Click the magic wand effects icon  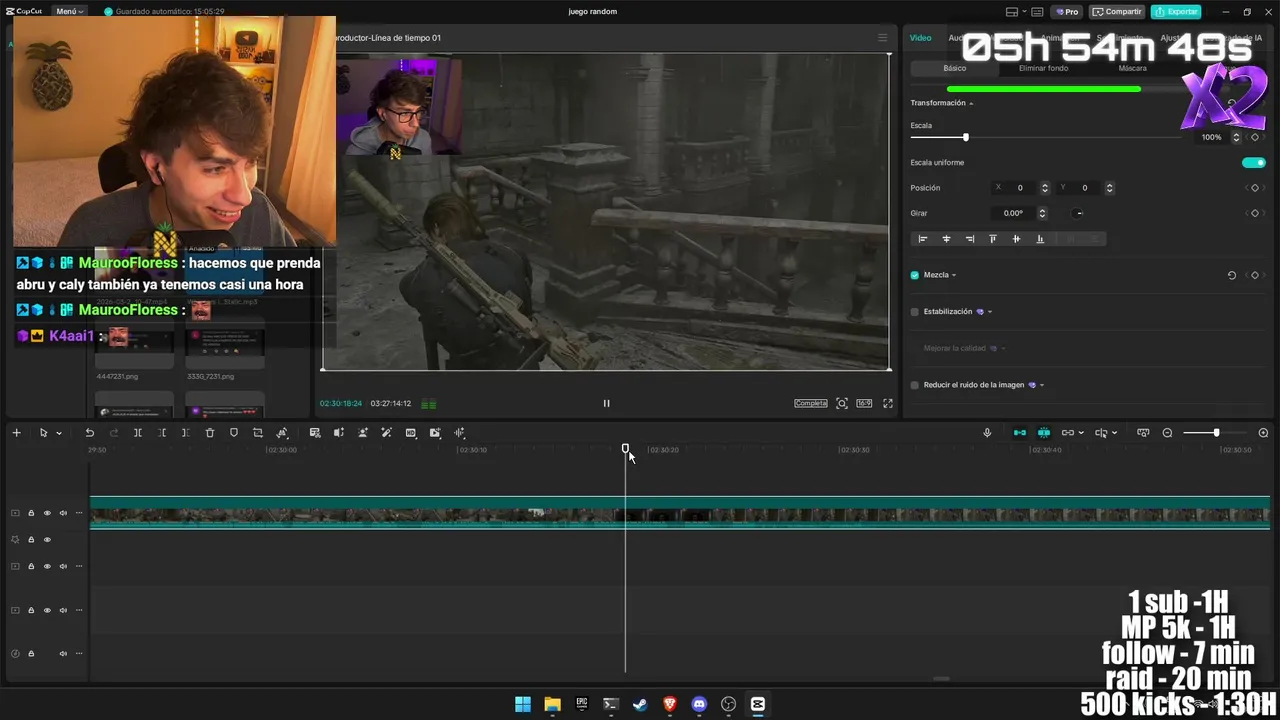point(387,433)
